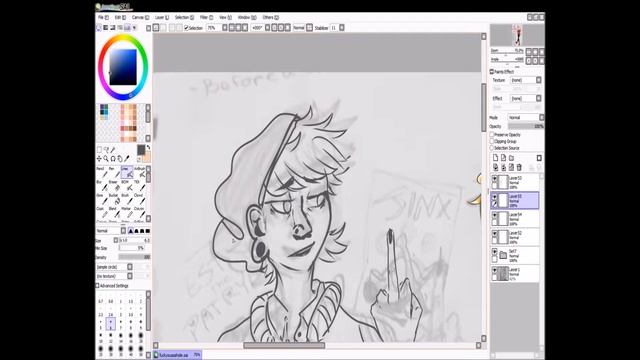Image resolution: width=640 pixels, height=360 pixels.
Task: Choose the Eraser brush
Action: click(x=114, y=186)
